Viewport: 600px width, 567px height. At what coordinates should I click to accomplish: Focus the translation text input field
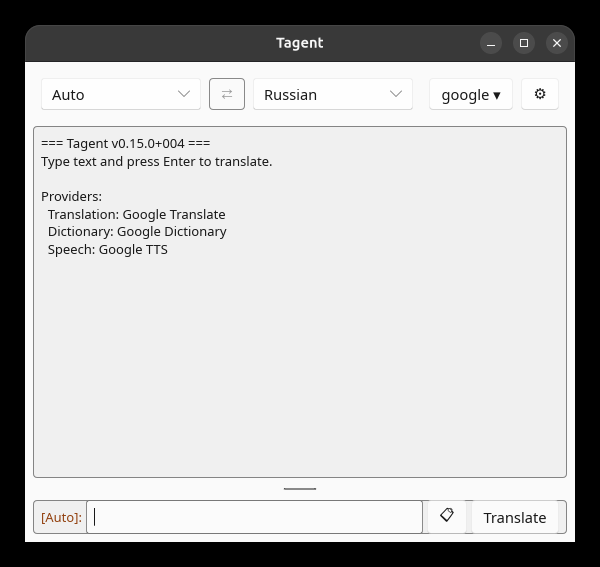pyautogui.click(x=254, y=517)
